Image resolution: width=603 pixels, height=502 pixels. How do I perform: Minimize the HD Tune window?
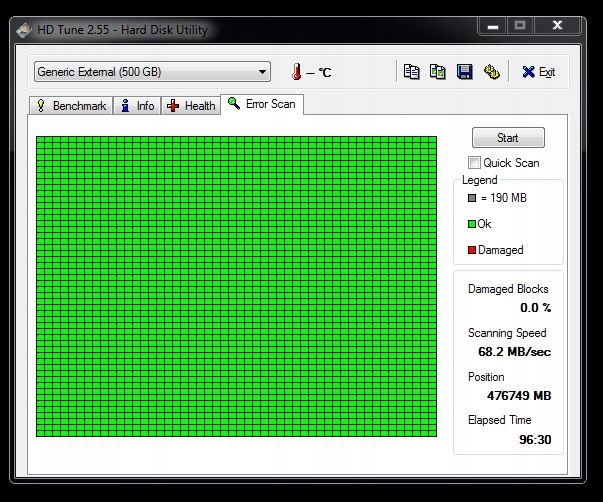(x=493, y=26)
